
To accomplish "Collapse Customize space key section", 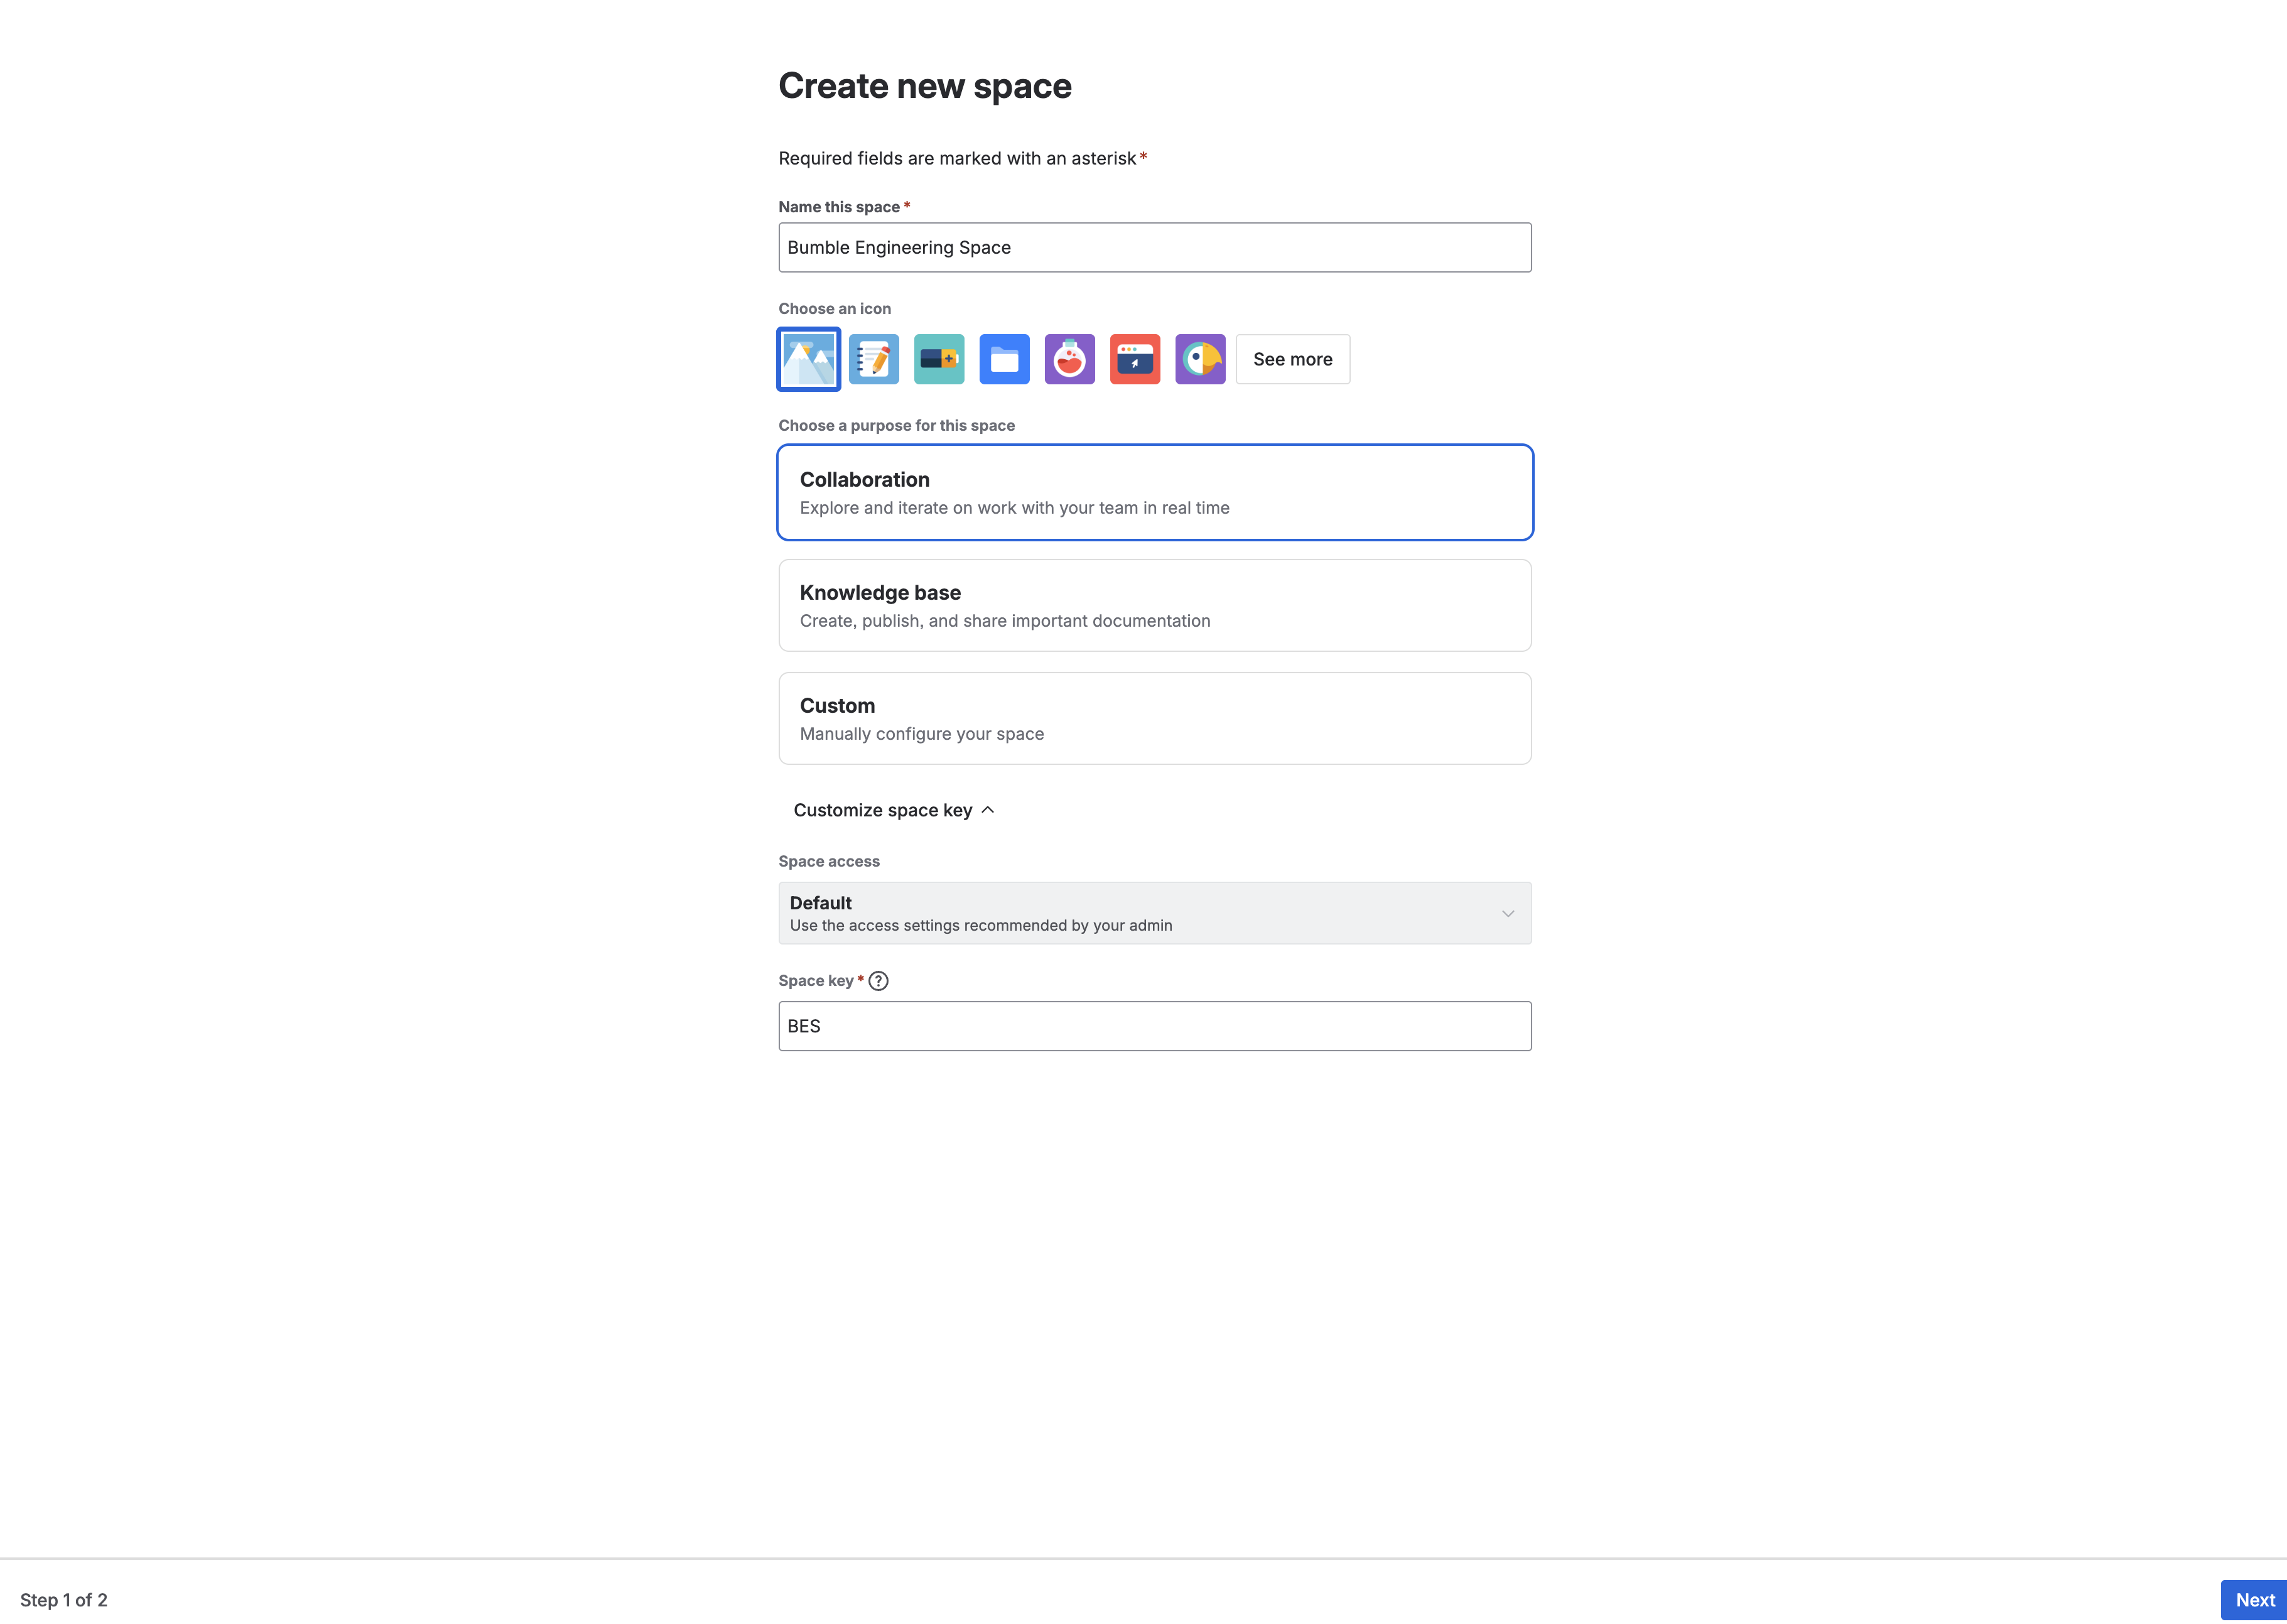I will (893, 810).
